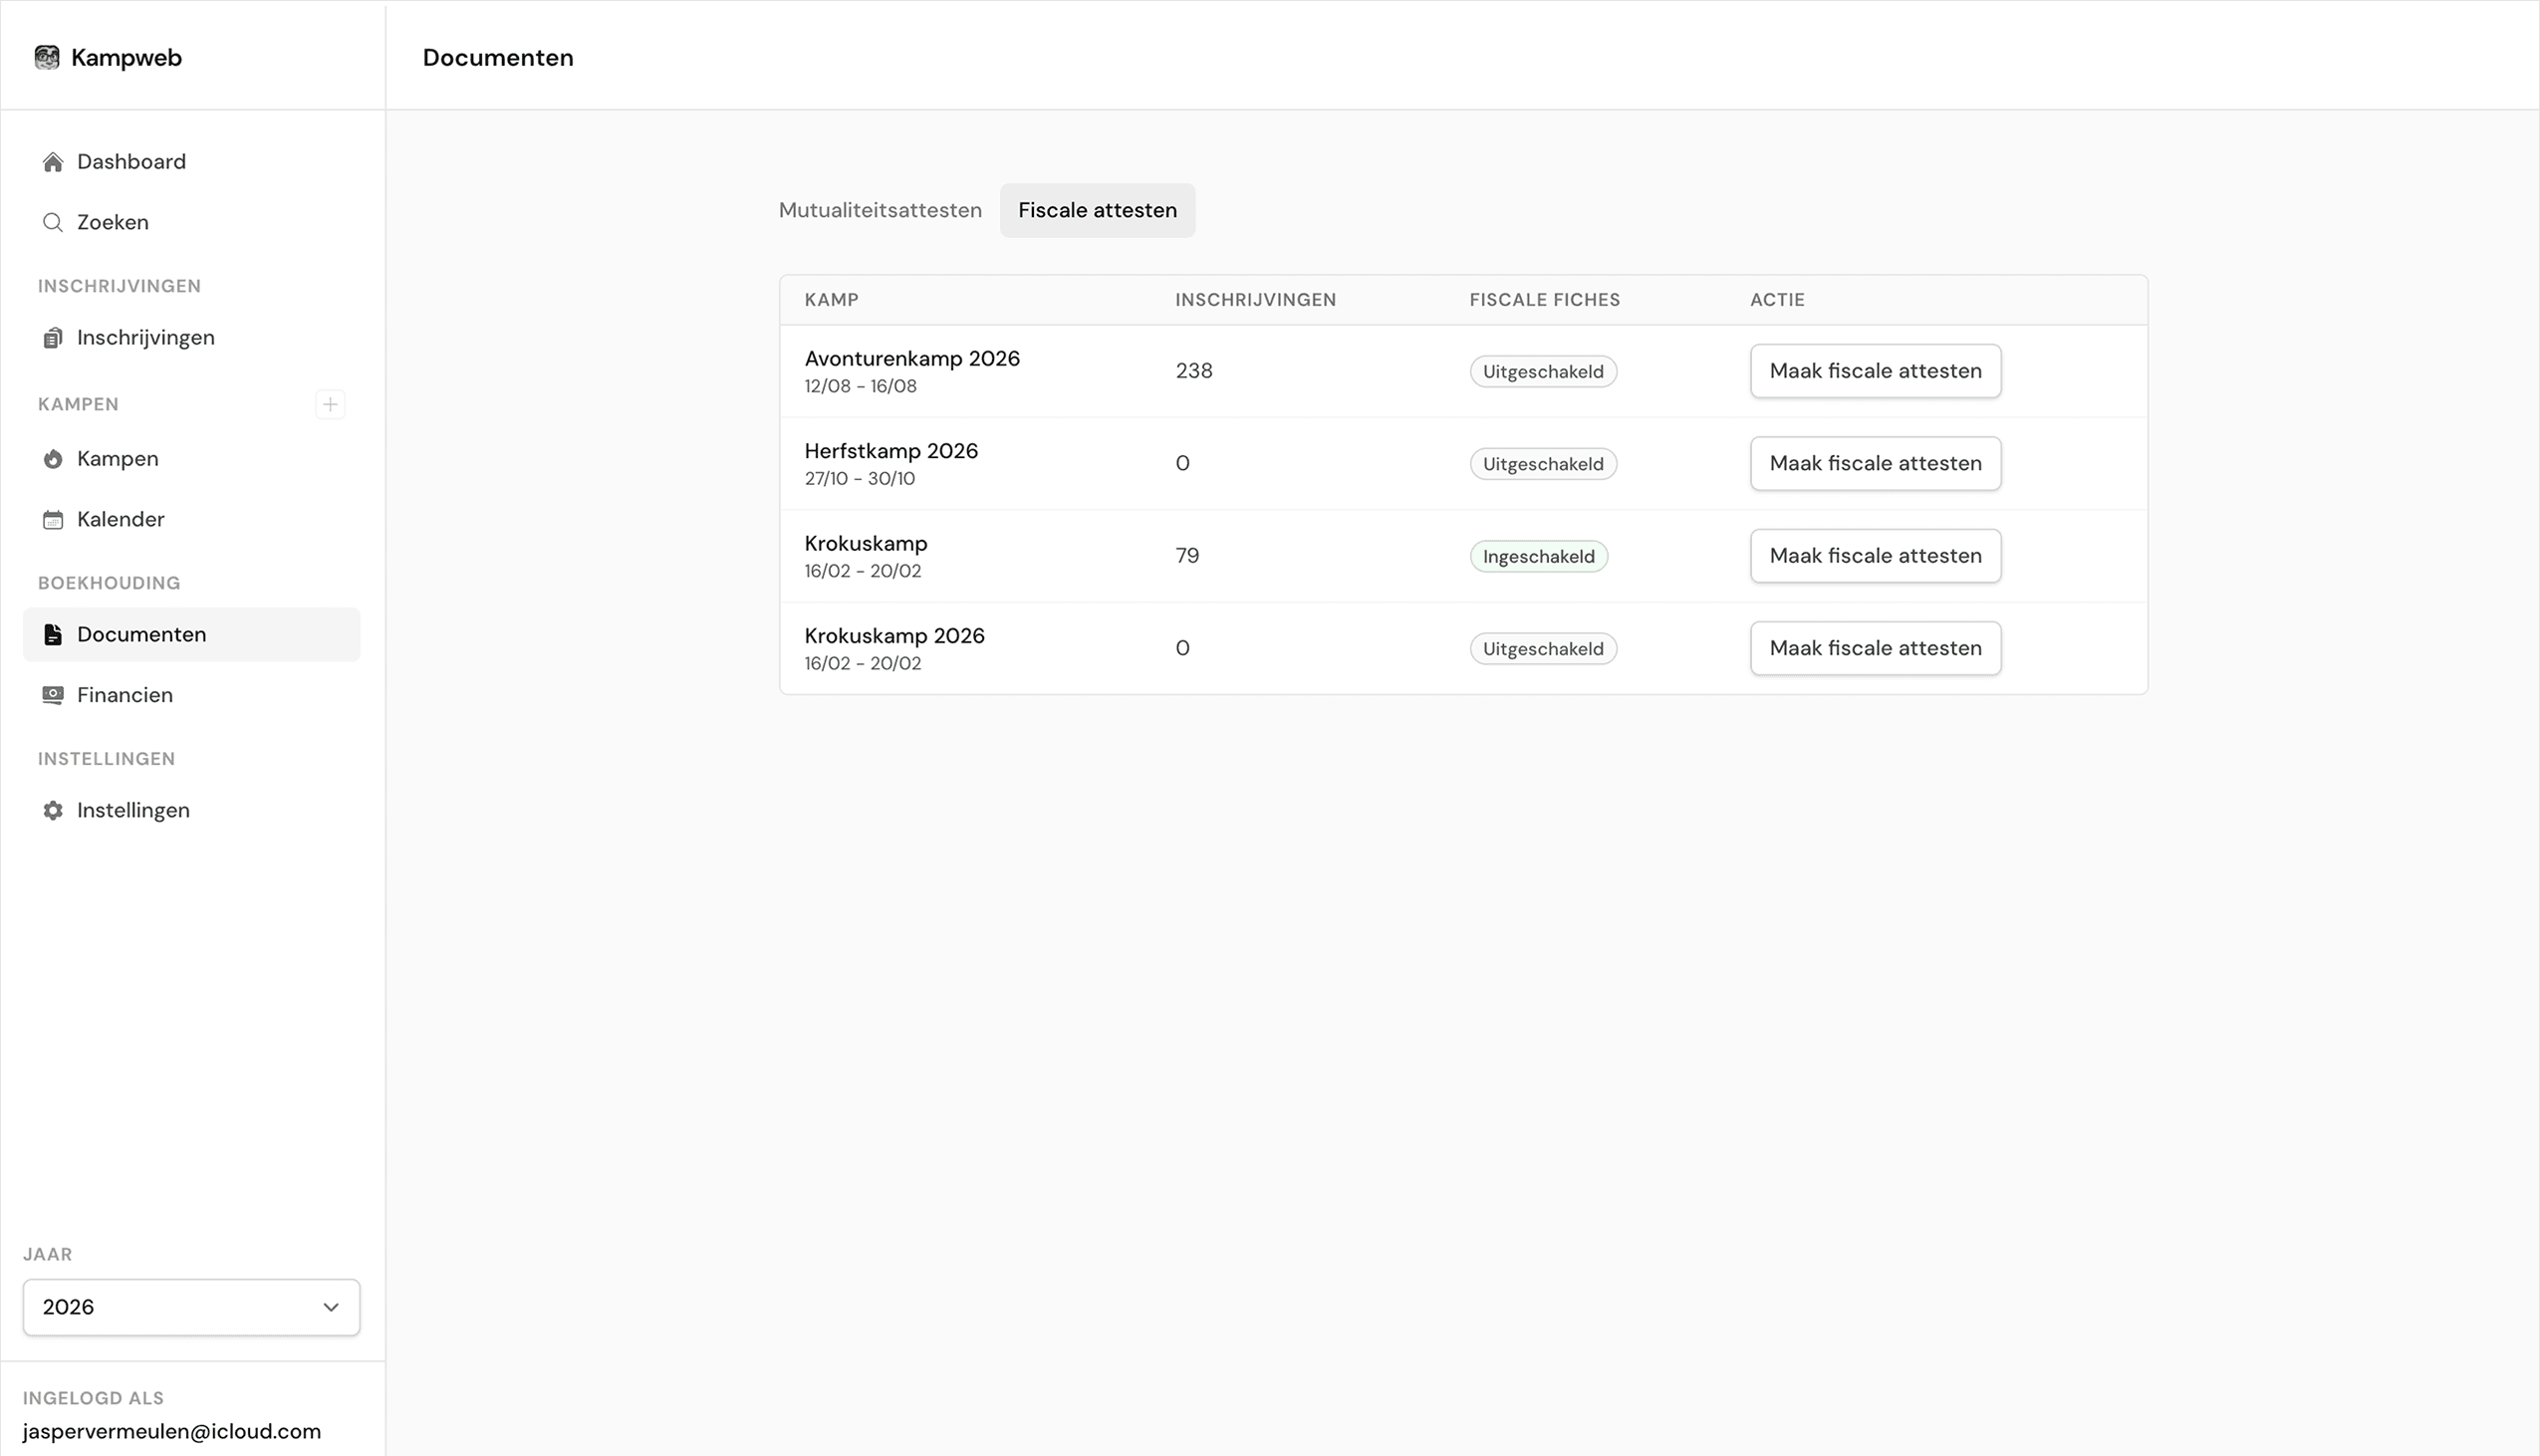The image size is (2540, 1456).
Task: Click the logged-in email jaspervermeulen@icloud.com
Action: click(x=172, y=1431)
